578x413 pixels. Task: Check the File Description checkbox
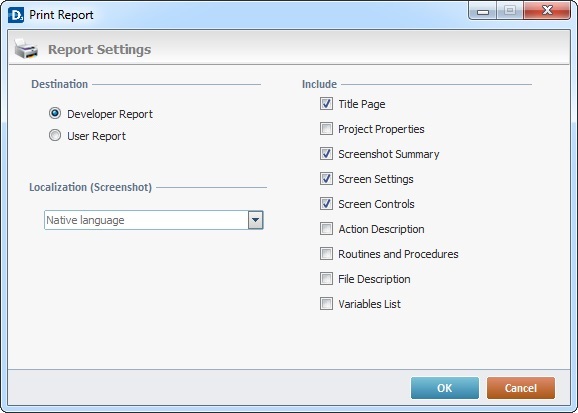coord(326,278)
